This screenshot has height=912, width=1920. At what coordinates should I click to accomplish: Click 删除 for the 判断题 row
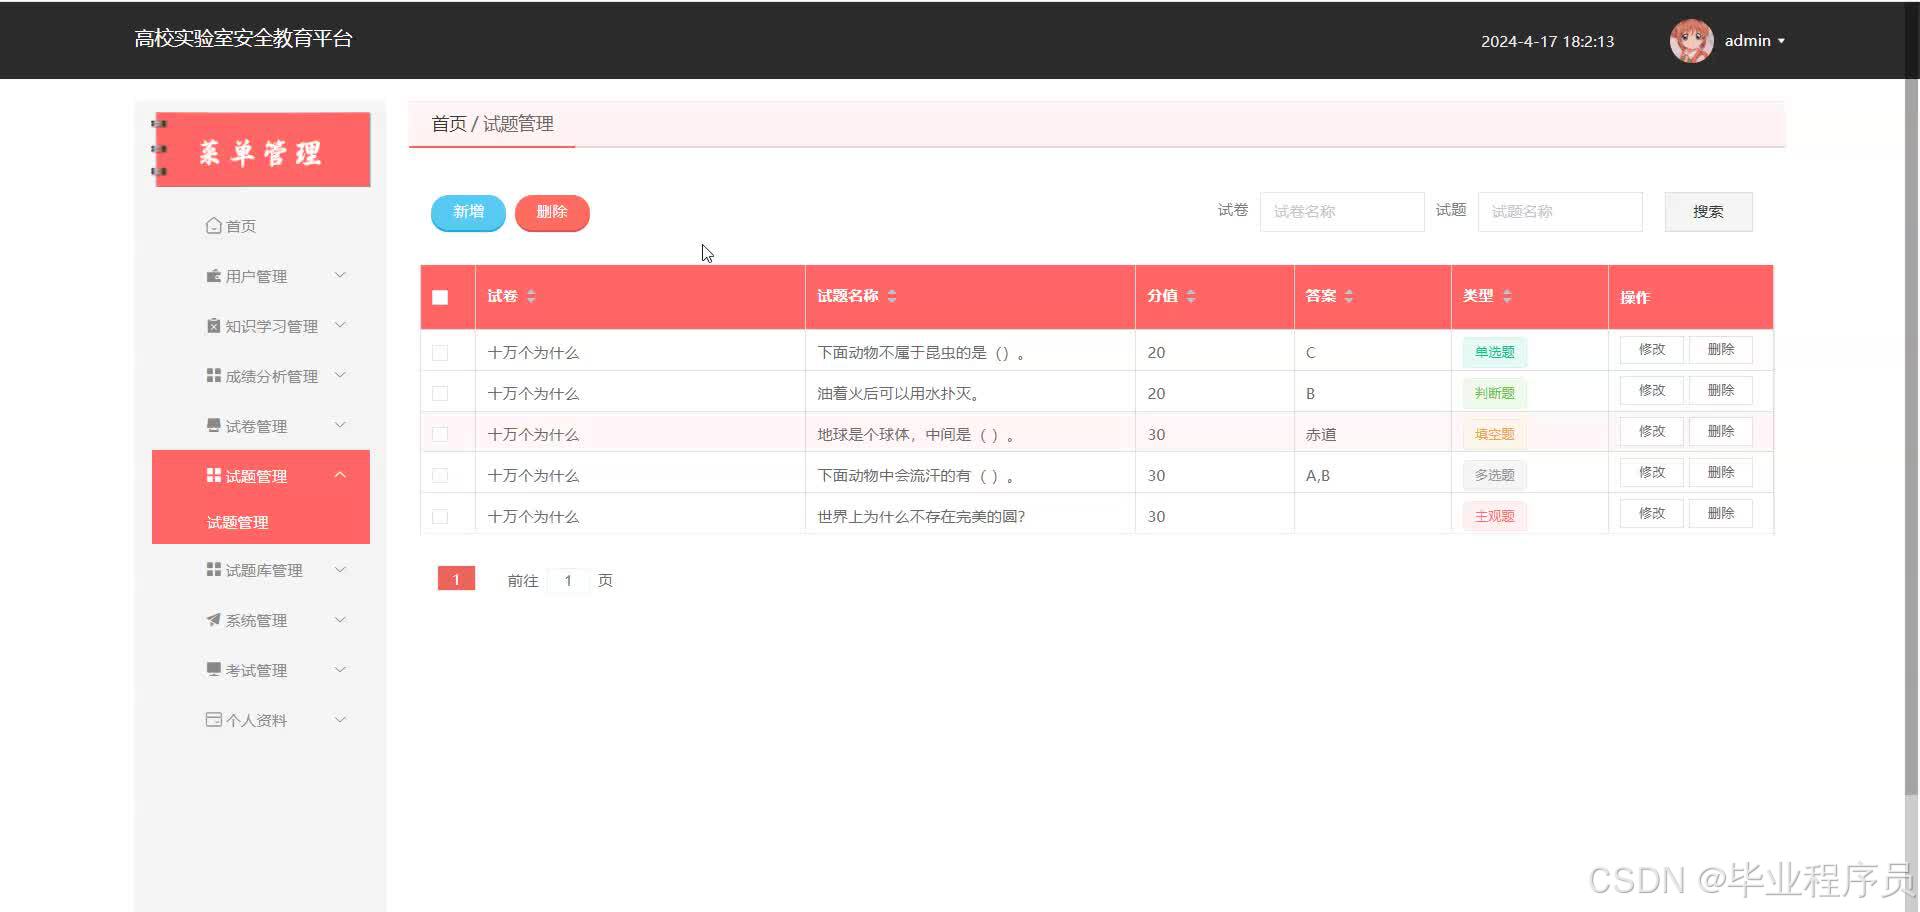point(1721,391)
